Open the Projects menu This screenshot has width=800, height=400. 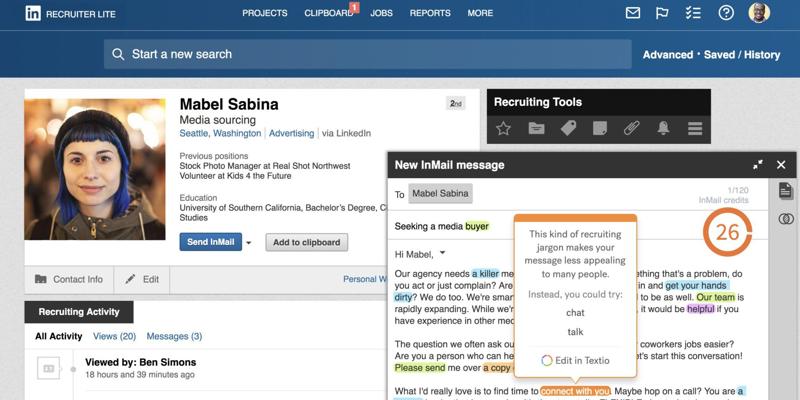click(x=264, y=13)
